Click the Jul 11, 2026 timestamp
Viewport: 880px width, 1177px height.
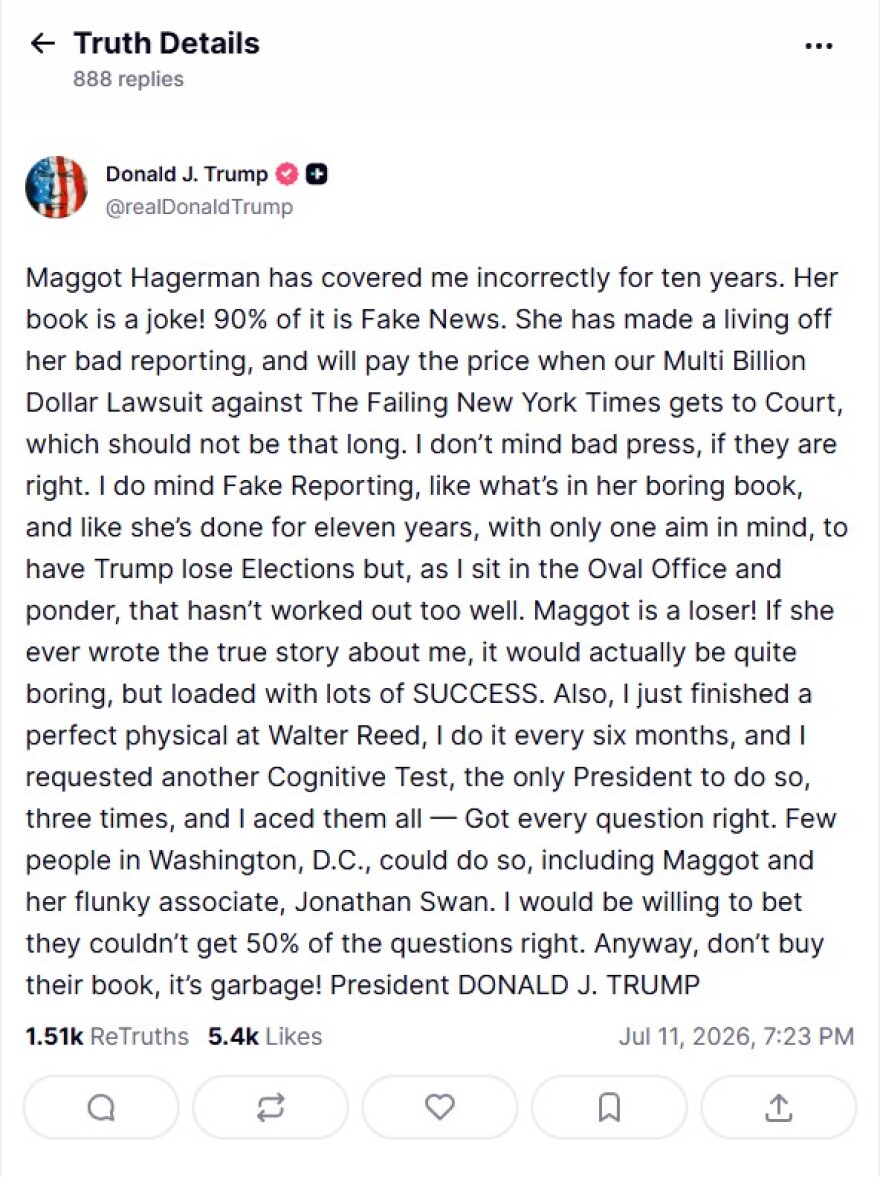coord(736,1037)
